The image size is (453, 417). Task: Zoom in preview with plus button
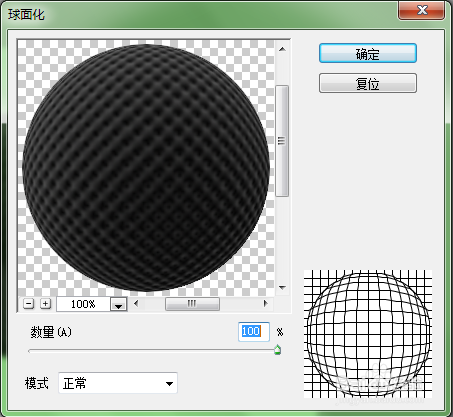[x=45, y=304]
